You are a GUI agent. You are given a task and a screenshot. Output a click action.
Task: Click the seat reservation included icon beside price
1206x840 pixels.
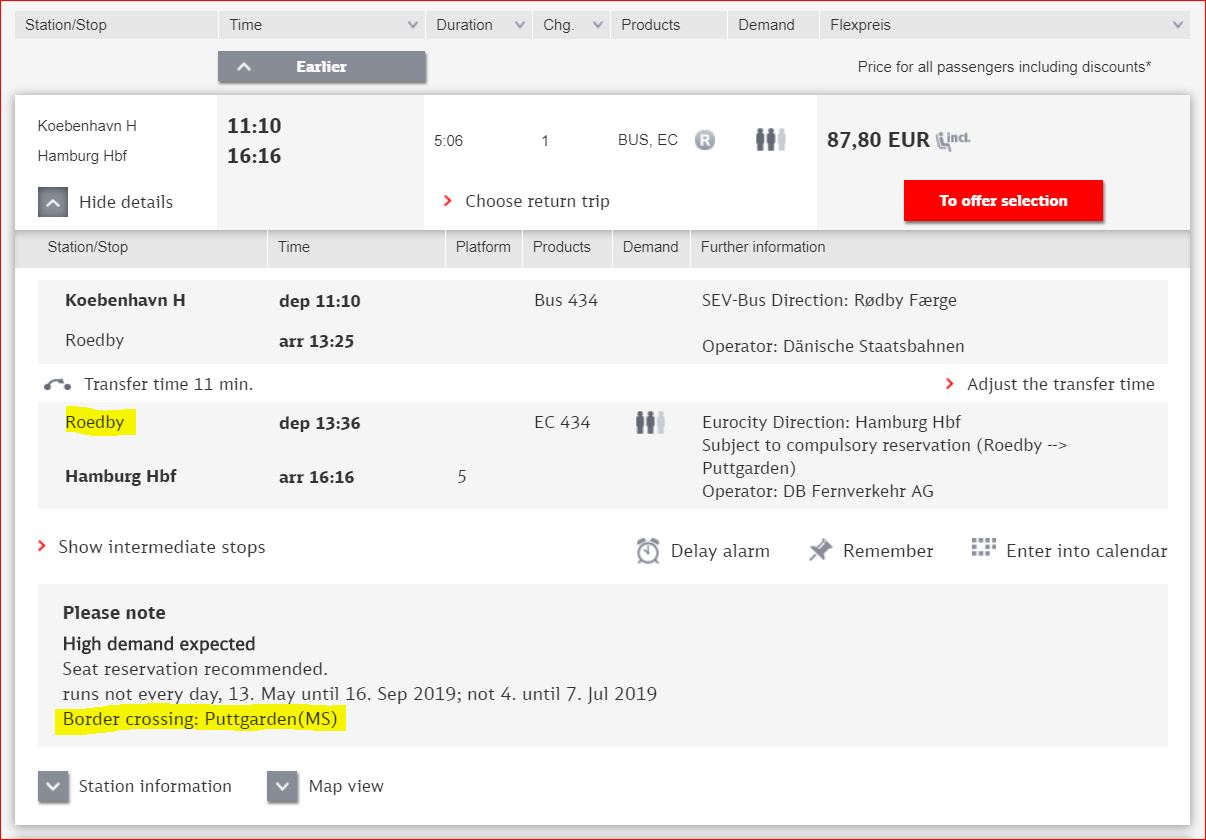tap(953, 140)
